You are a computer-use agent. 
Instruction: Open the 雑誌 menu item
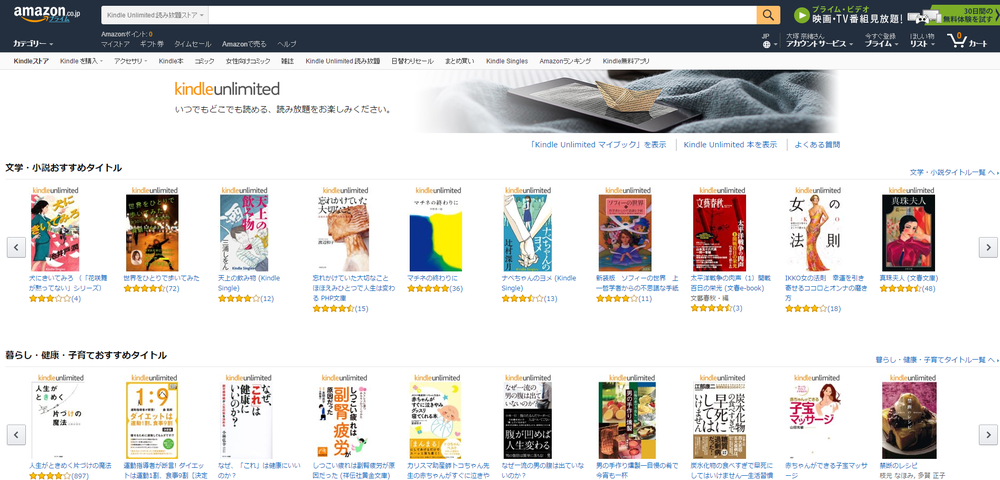pos(288,61)
